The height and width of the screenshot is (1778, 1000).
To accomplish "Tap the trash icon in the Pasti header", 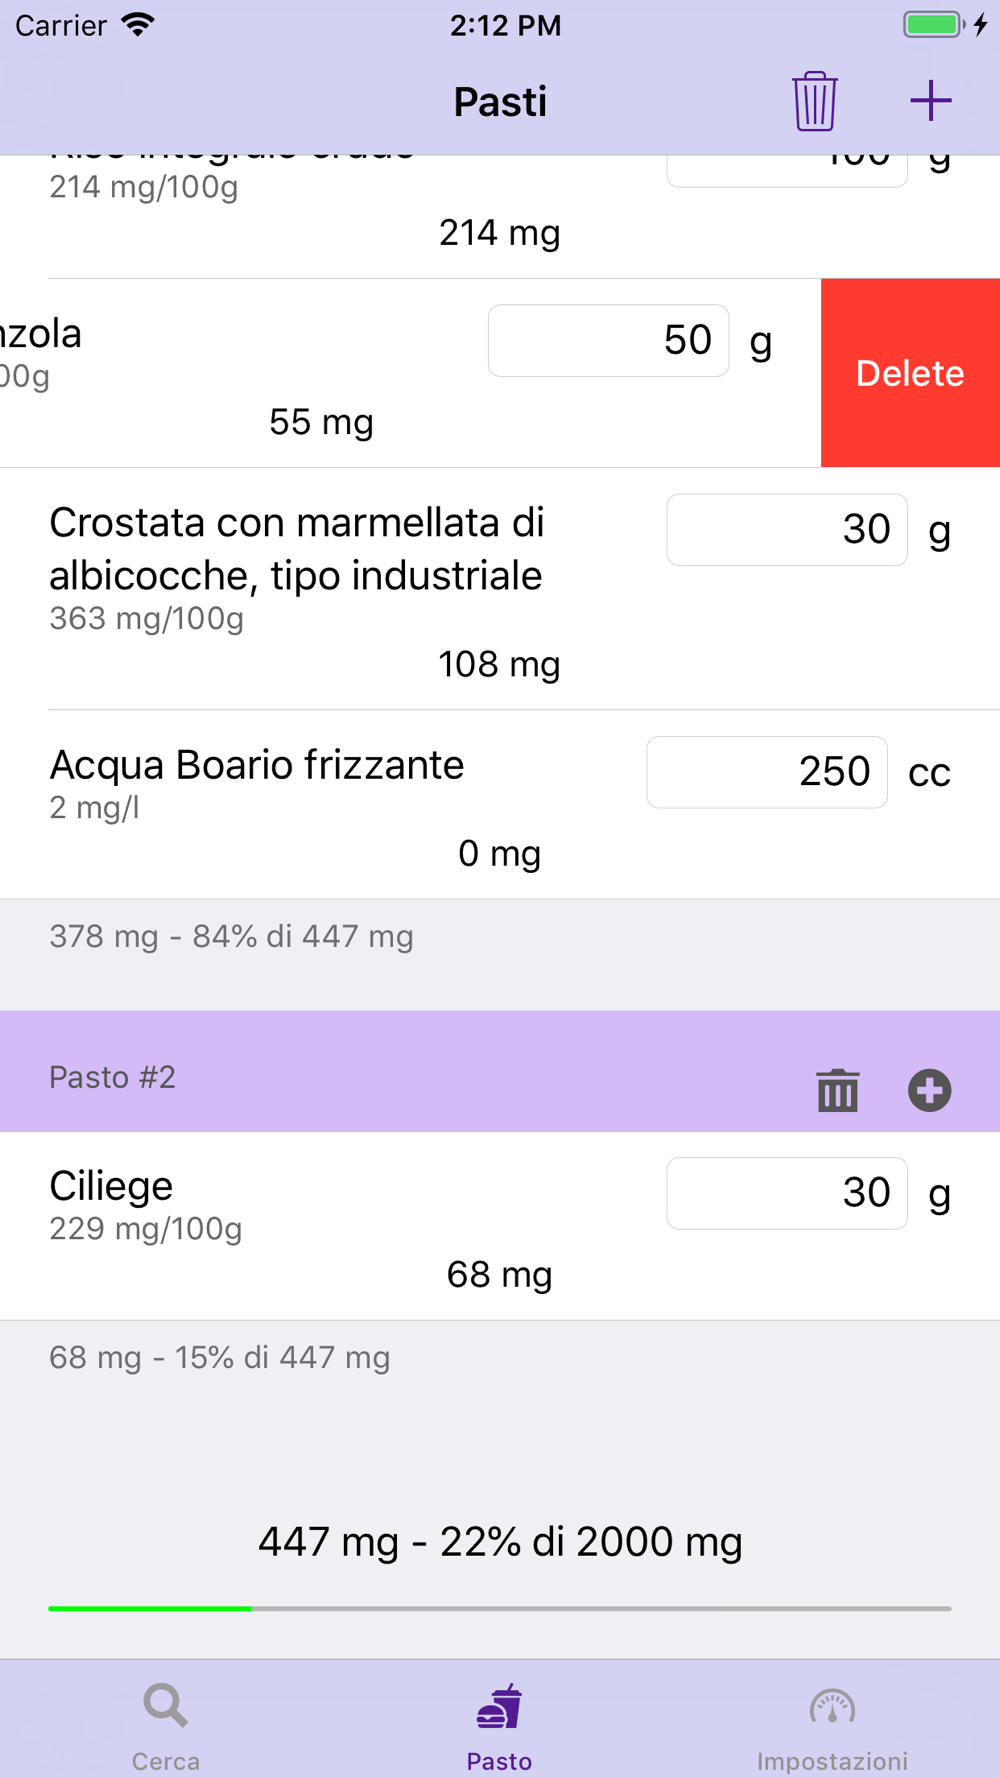I will (x=814, y=101).
